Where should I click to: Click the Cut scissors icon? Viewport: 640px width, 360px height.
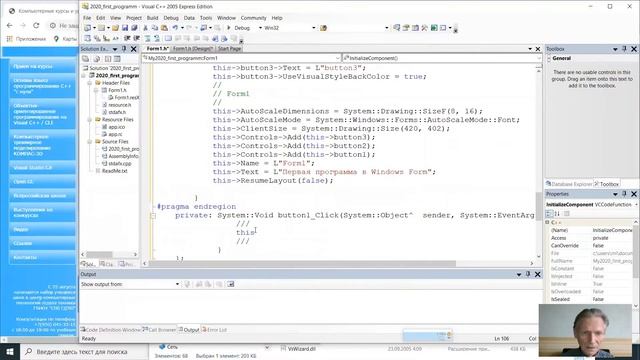coord(145,28)
